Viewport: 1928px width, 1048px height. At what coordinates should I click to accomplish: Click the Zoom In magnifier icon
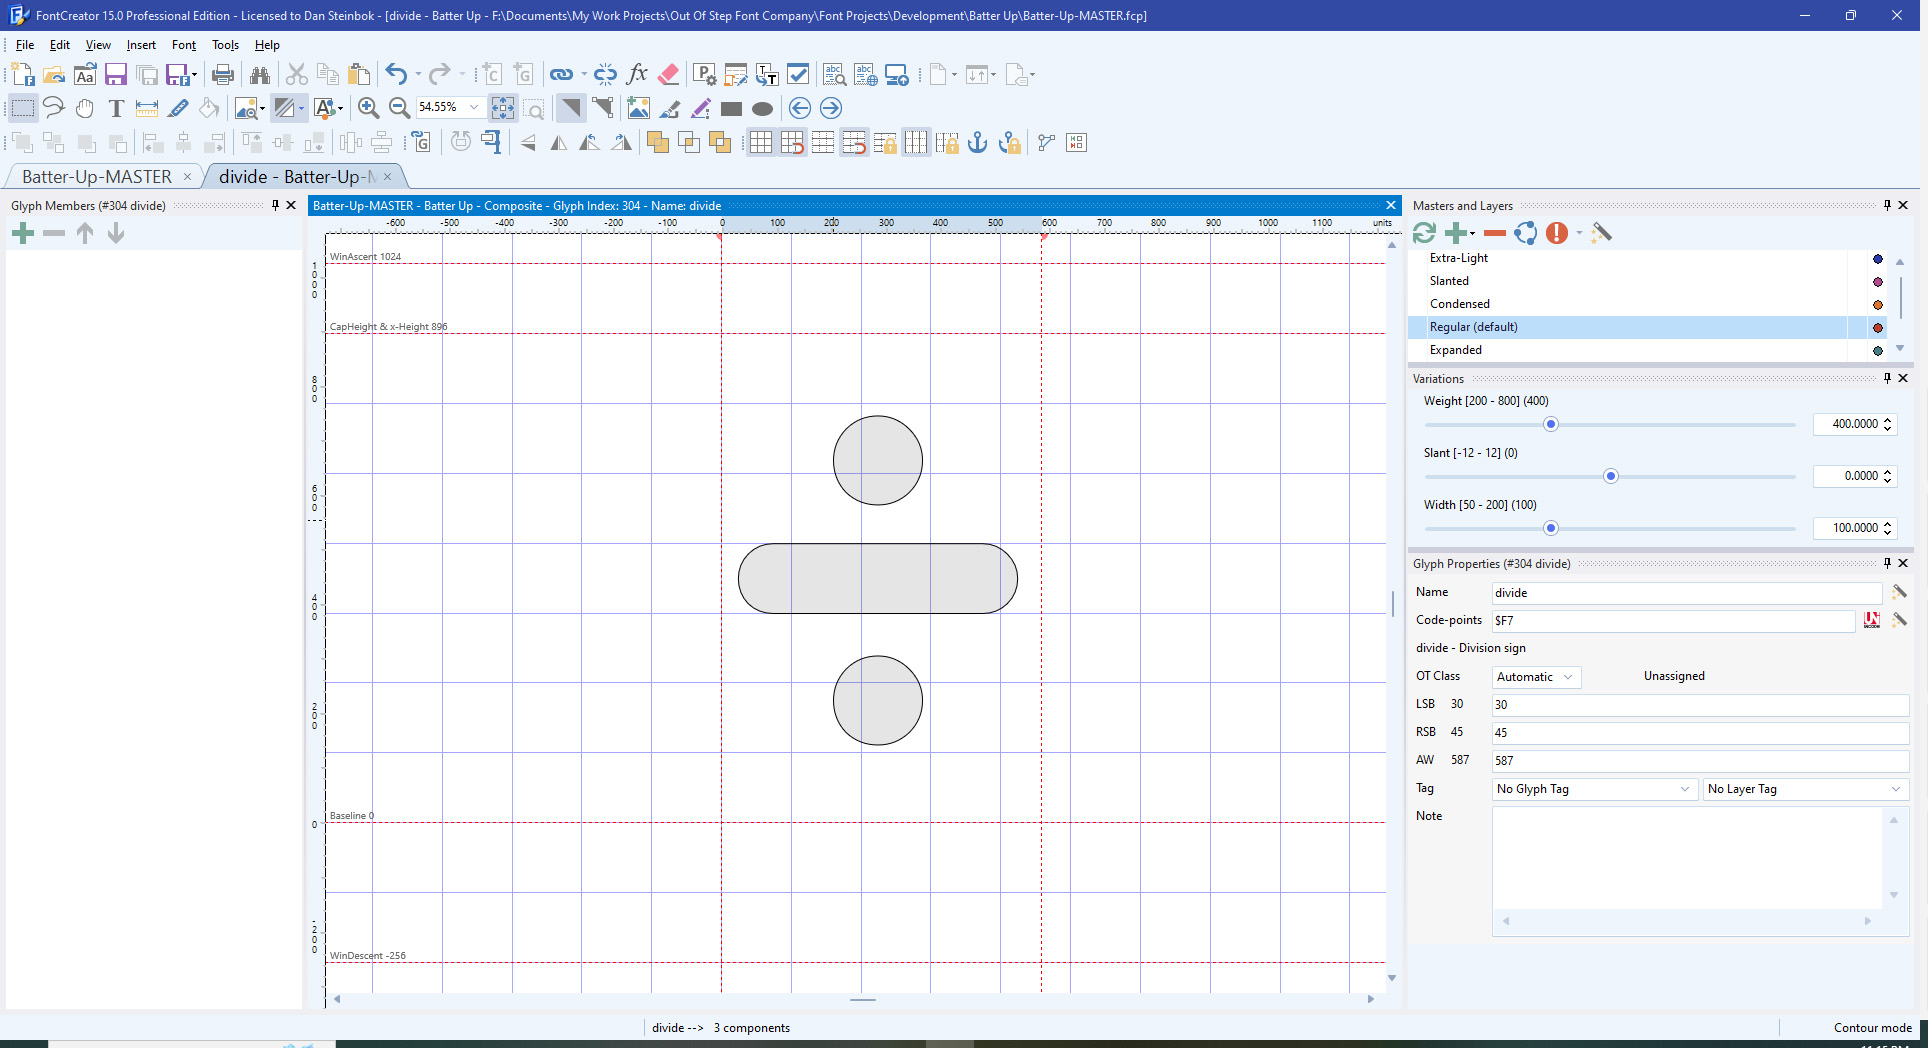pos(368,109)
